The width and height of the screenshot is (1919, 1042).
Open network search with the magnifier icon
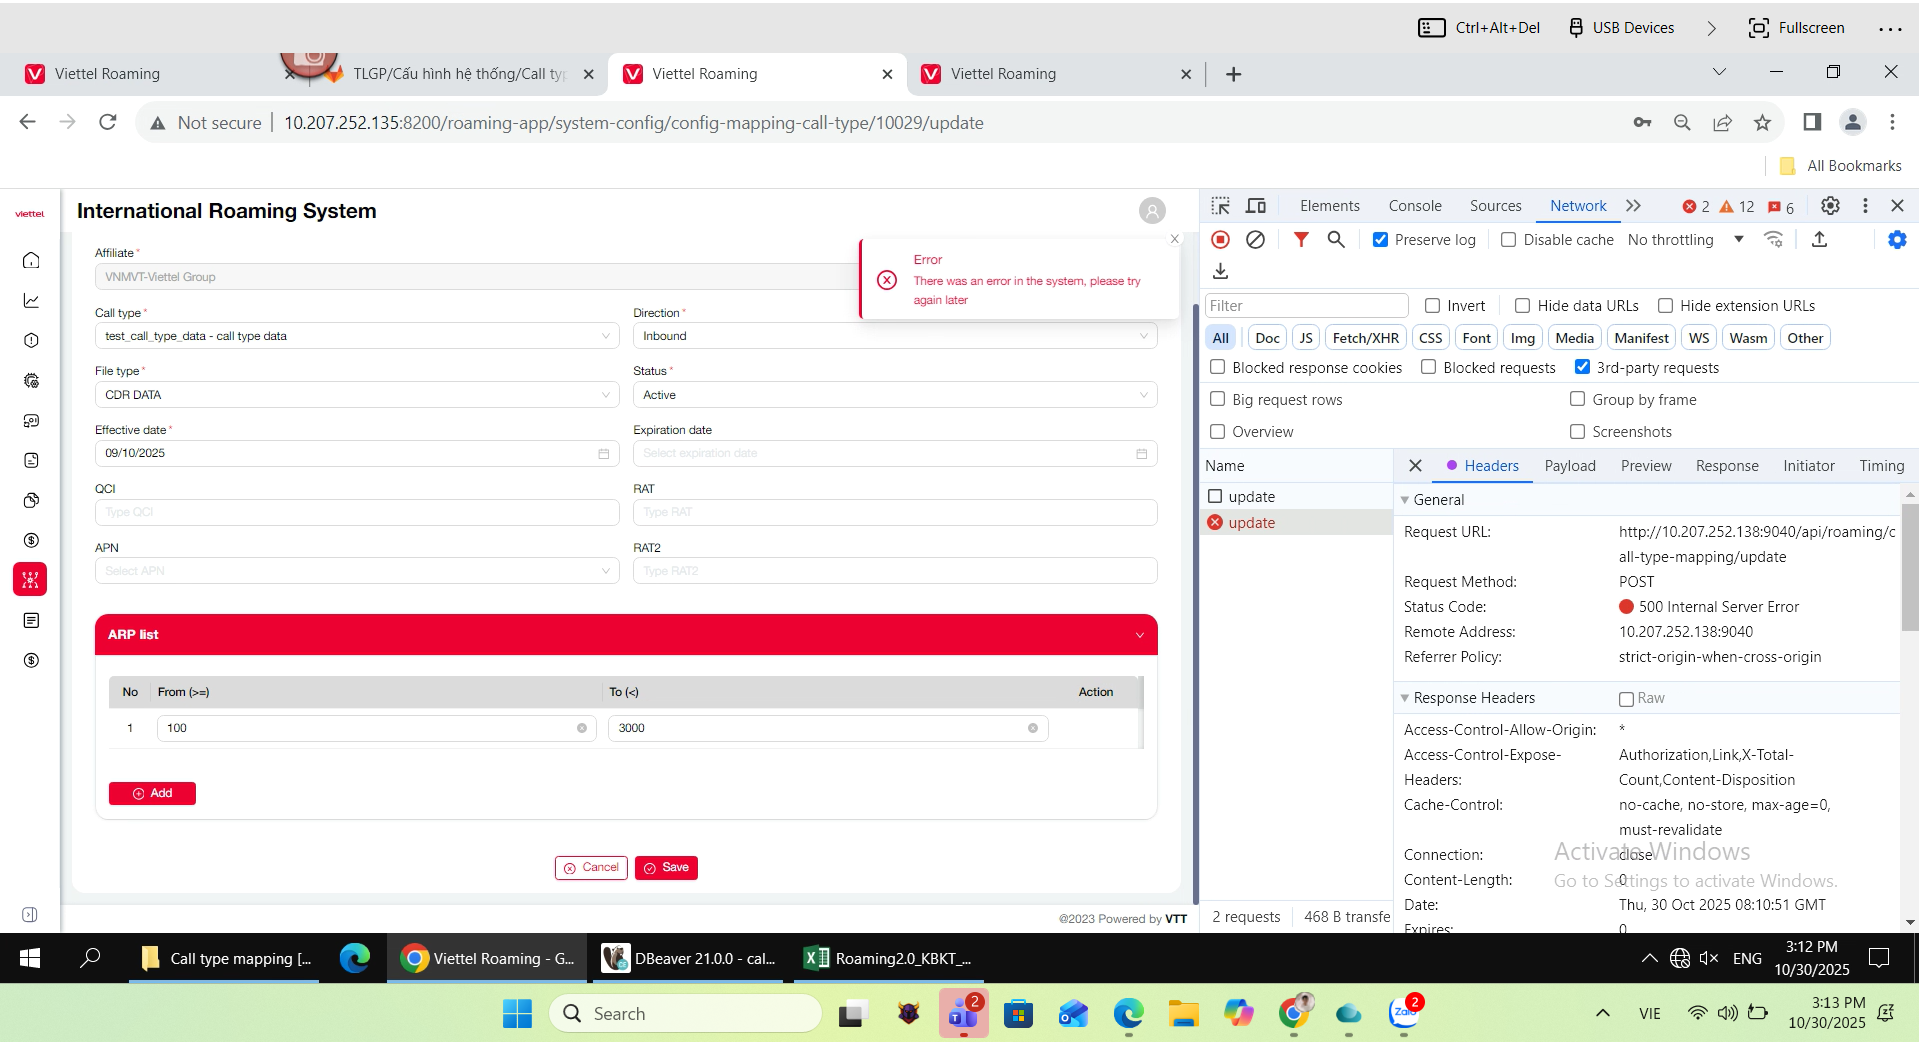pyautogui.click(x=1336, y=240)
